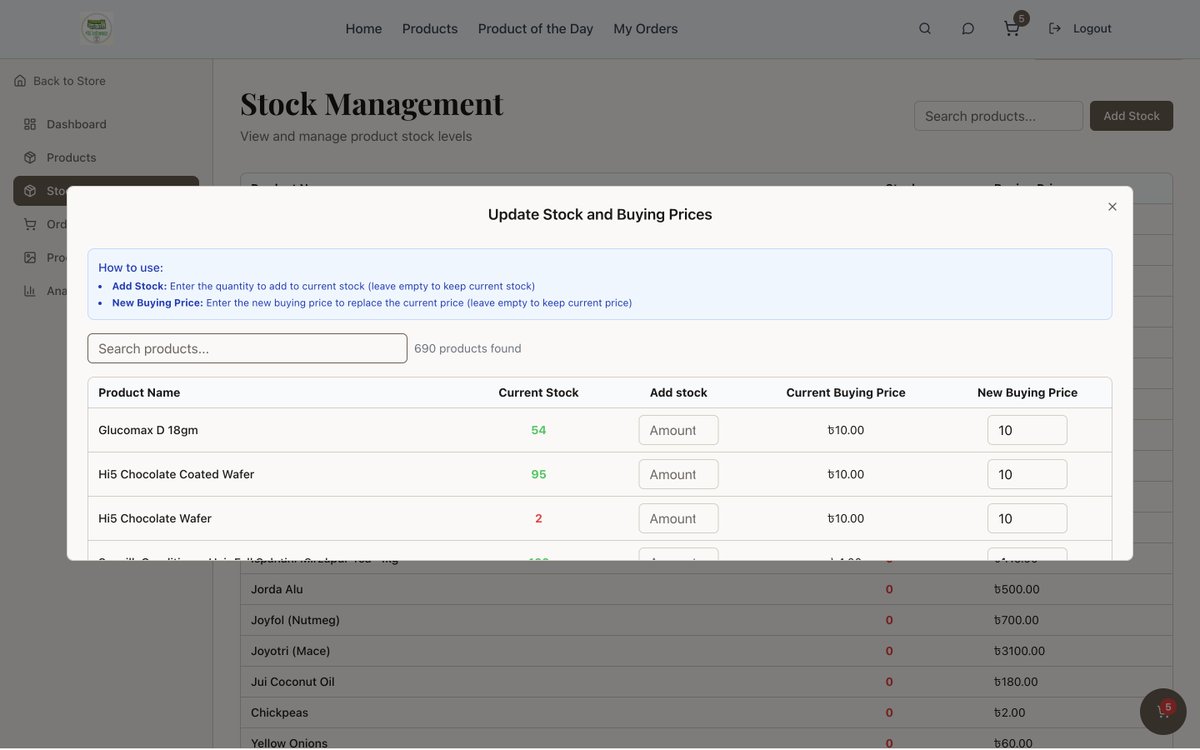Click the image icon in sidebar
1200x750 pixels.
30,257
